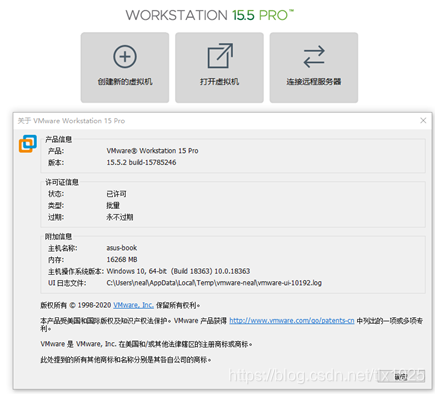
Task: Click the license status value 已许可
Action: [x=116, y=194]
